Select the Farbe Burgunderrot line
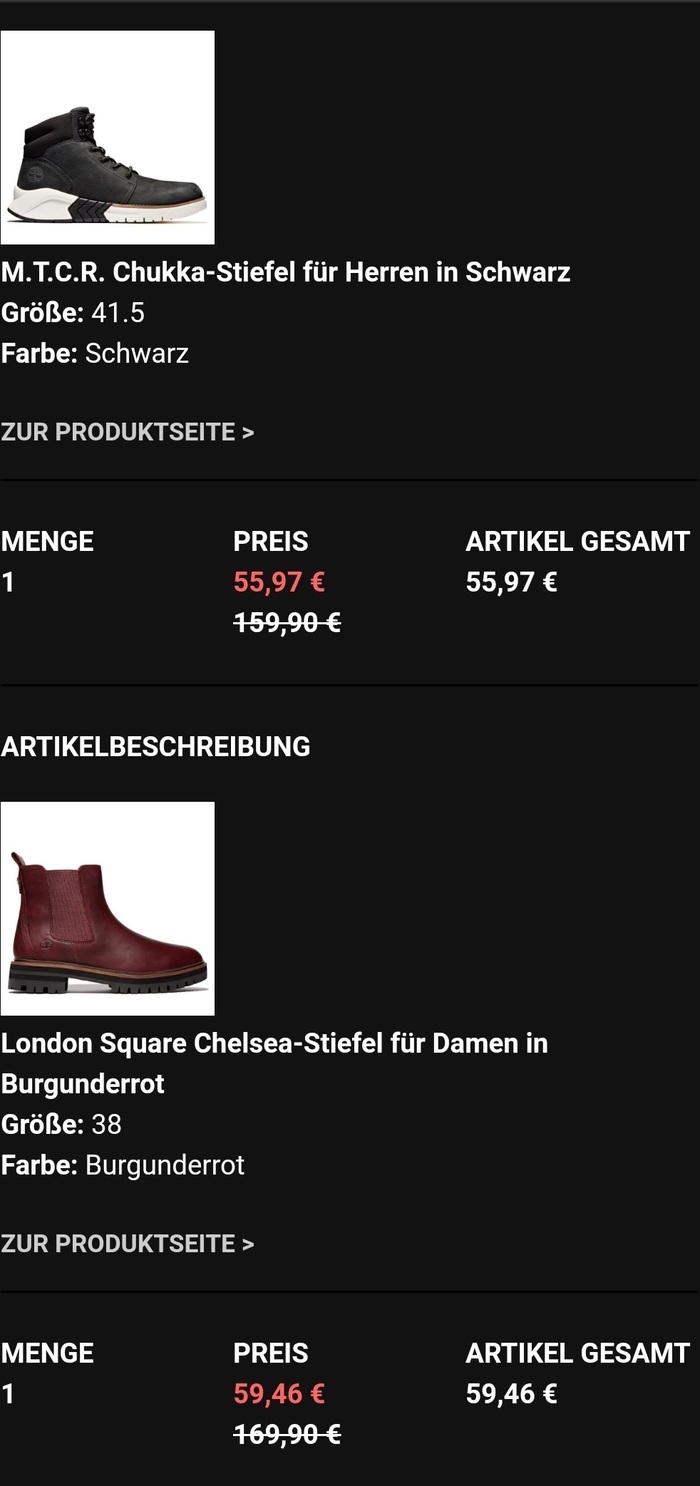This screenshot has width=700, height=1486. click(x=122, y=1165)
